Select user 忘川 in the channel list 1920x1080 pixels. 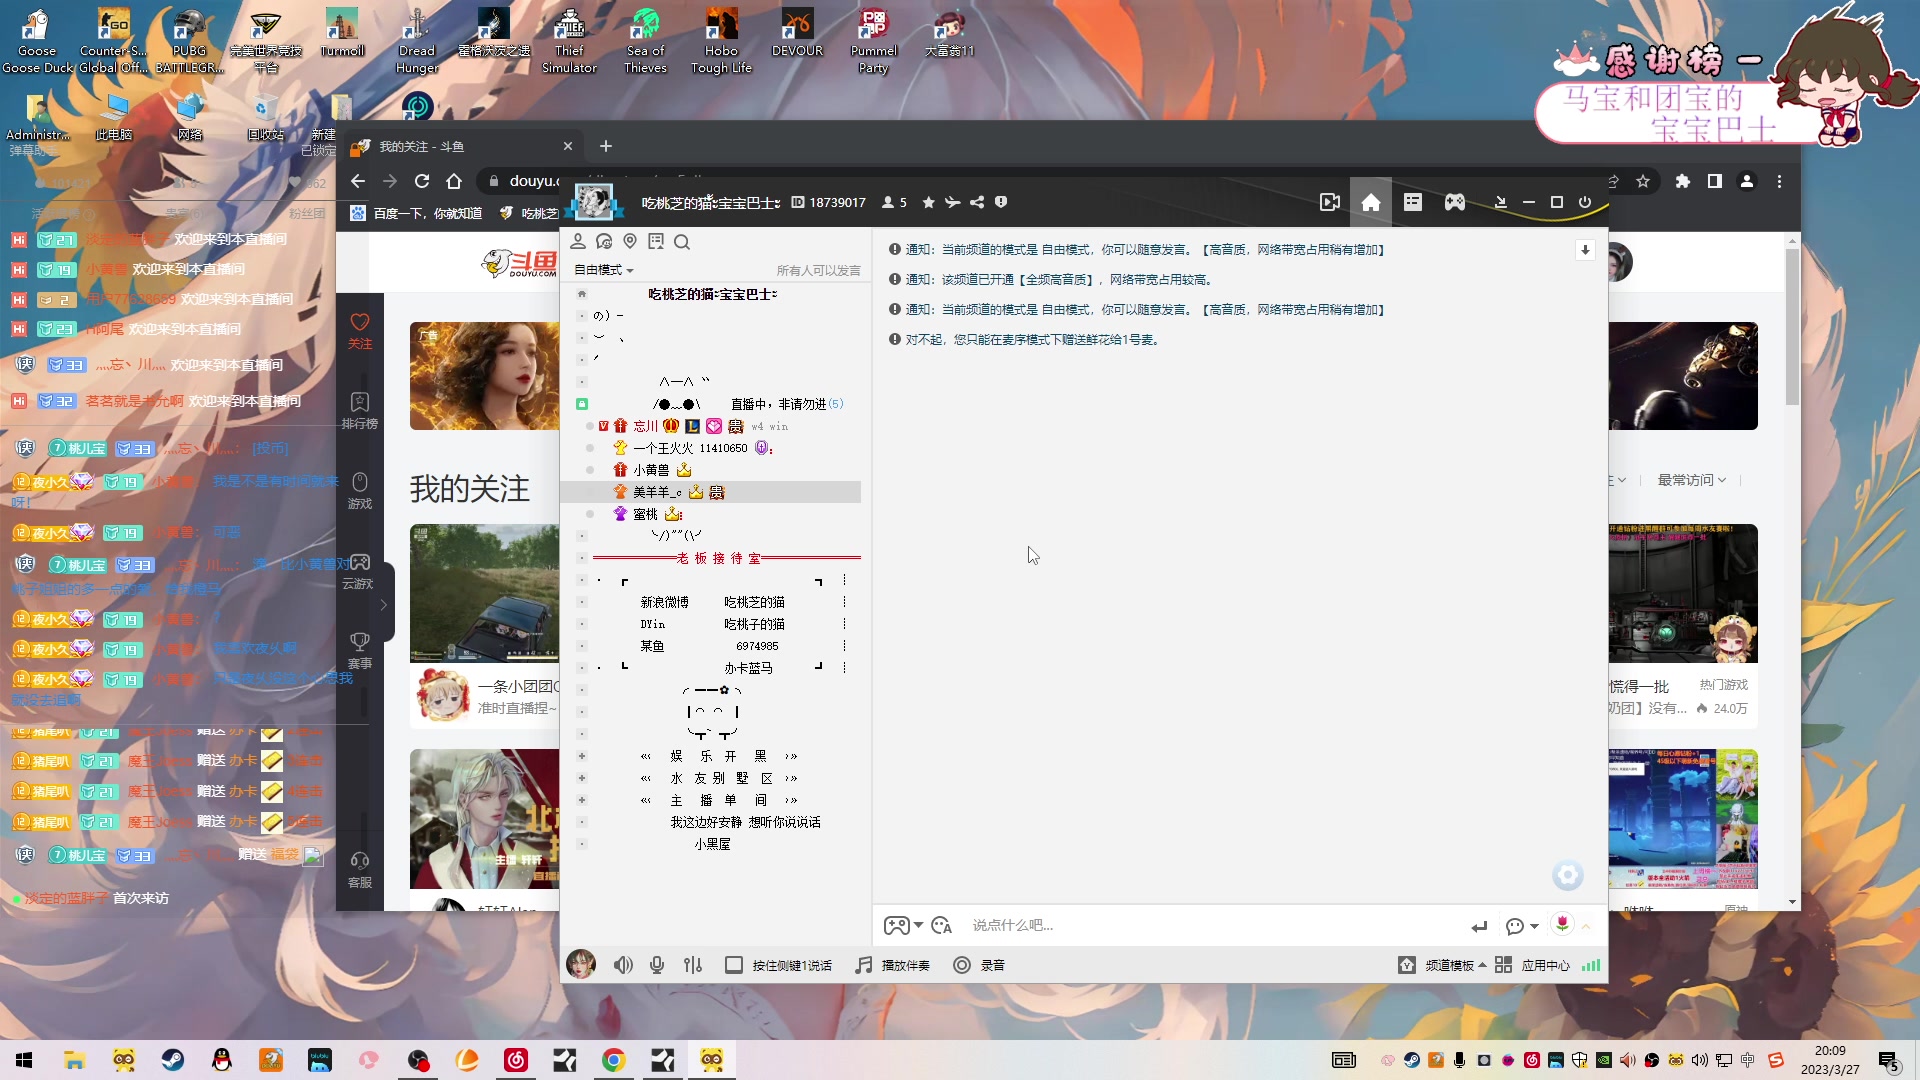[x=645, y=426]
